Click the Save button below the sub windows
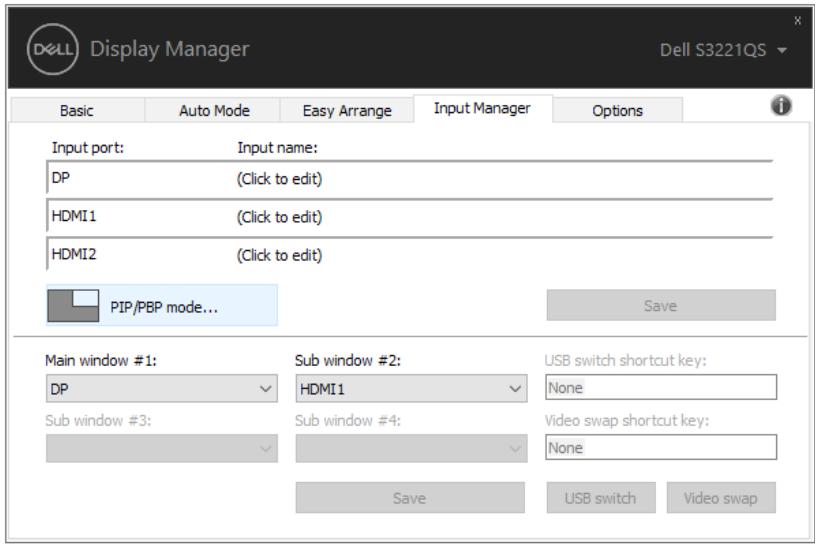This screenshot has height=545, width=815. point(410,498)
